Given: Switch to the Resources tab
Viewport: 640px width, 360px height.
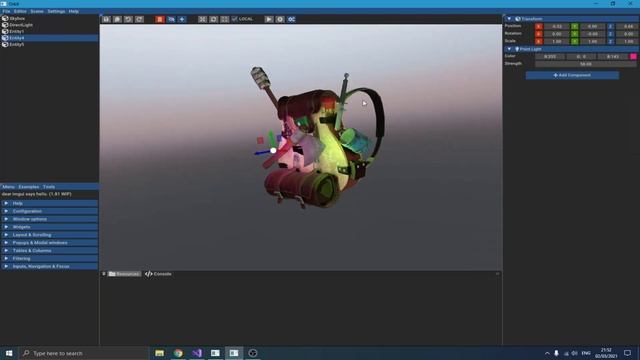Looking at the screenshot, I should pyautogui.click(x=124, y=274).
